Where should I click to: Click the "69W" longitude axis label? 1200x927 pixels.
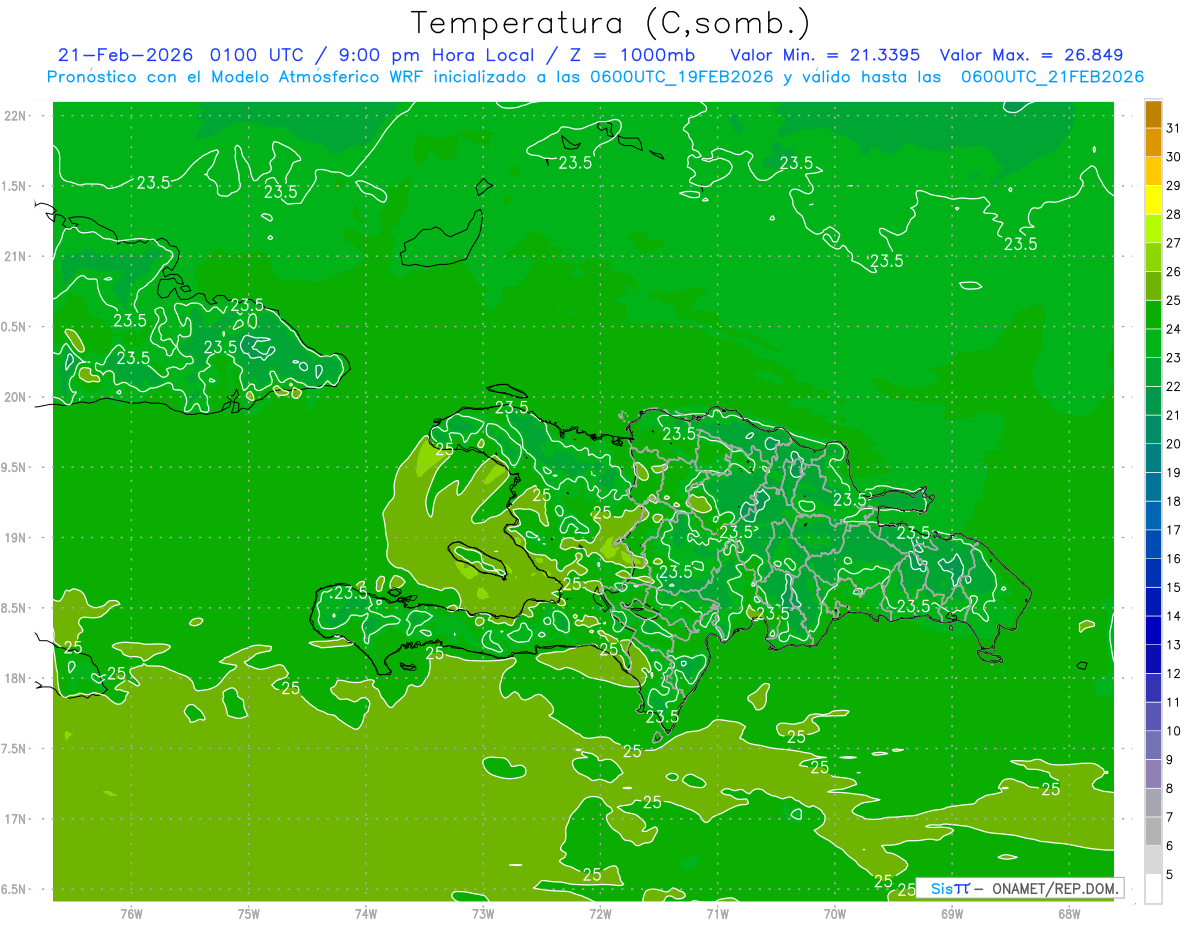pyautogui.click(x=952, y=913)
